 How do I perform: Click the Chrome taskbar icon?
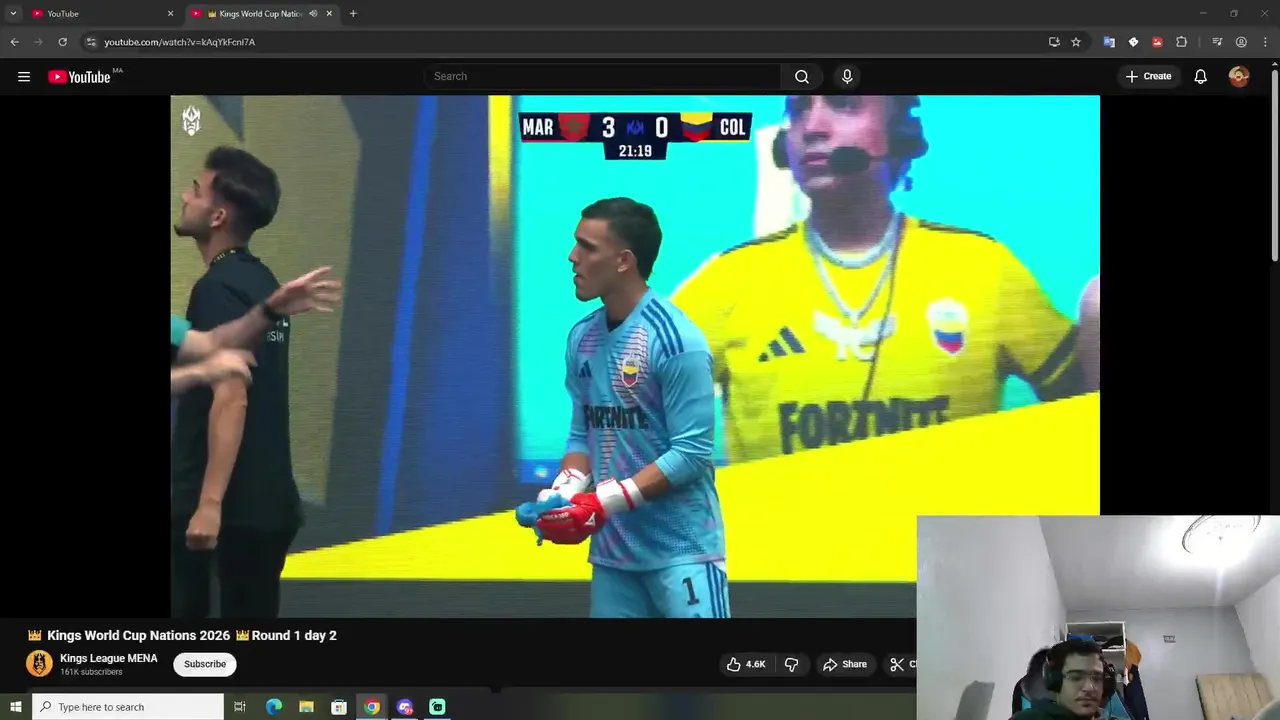tap(372, 707)
